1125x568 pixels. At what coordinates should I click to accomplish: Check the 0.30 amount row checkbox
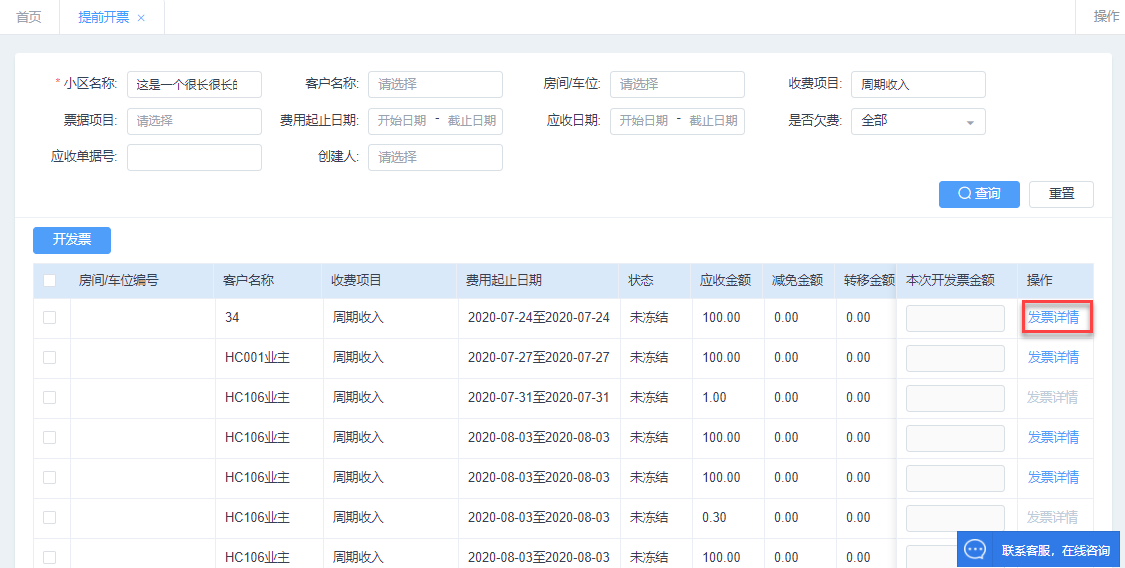coord(50,517)
